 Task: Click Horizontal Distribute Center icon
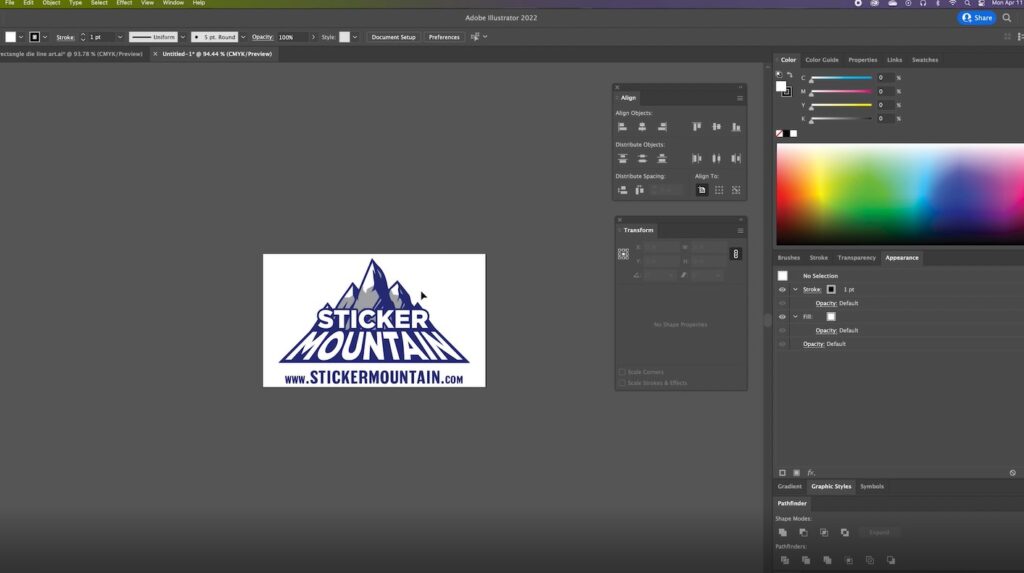(x=716, y=158)
